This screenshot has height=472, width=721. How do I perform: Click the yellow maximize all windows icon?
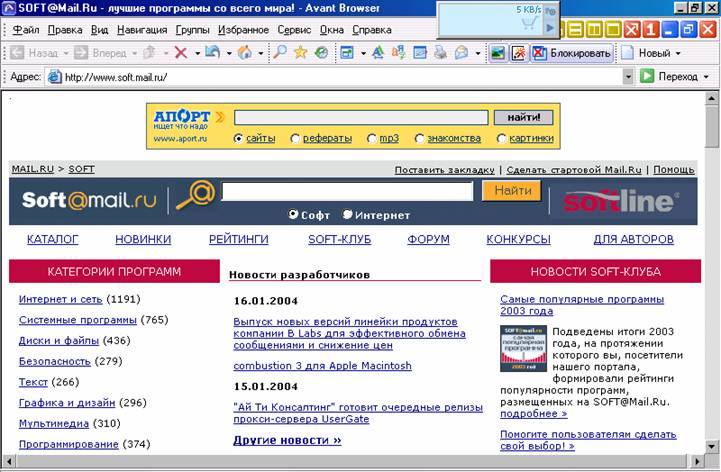(613, 30)
